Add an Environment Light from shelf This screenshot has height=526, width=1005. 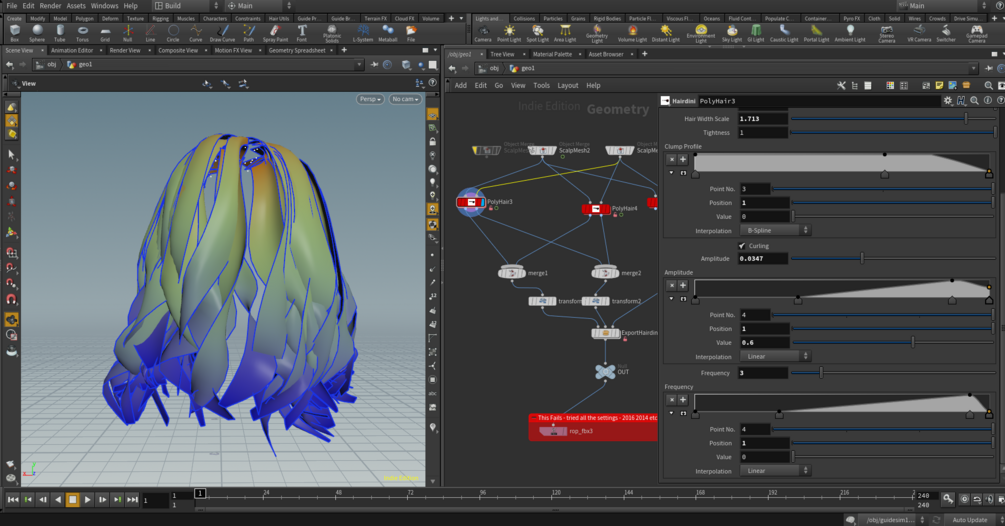point(701,34)
